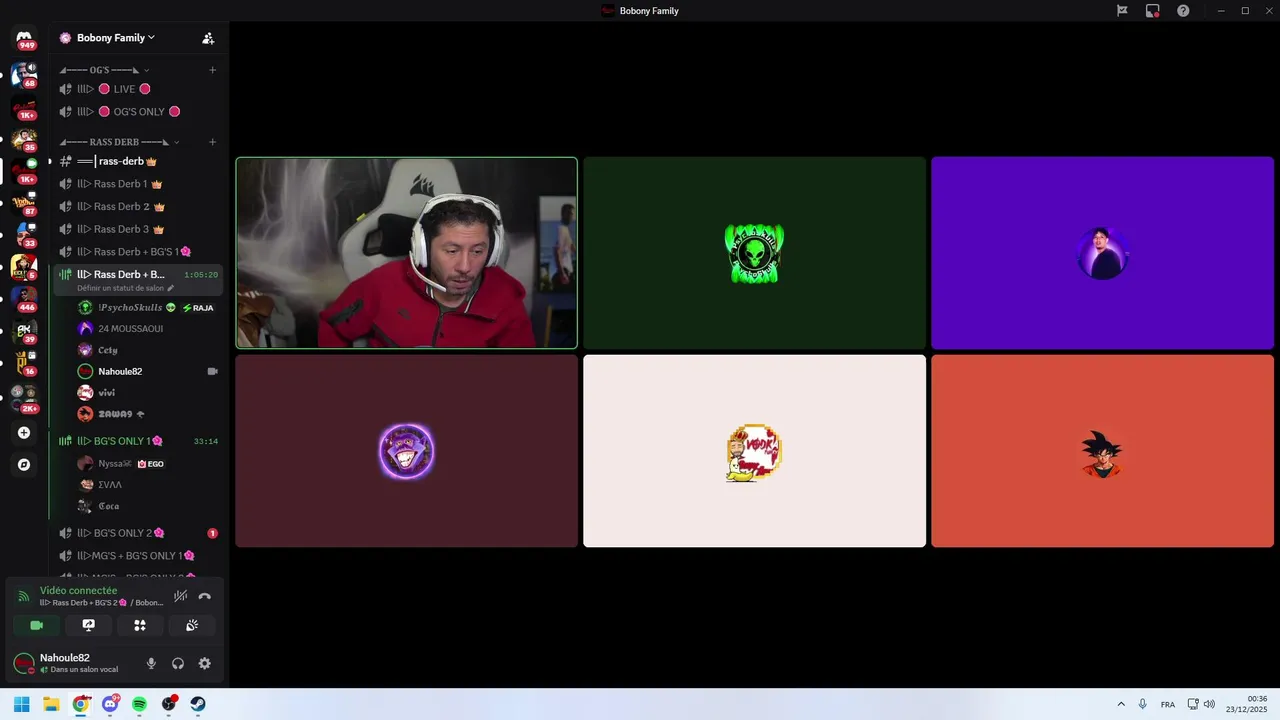Screen dimensions: 1280x720
Task: Collapse the OG'S category
Action: (x=104, y=70)
